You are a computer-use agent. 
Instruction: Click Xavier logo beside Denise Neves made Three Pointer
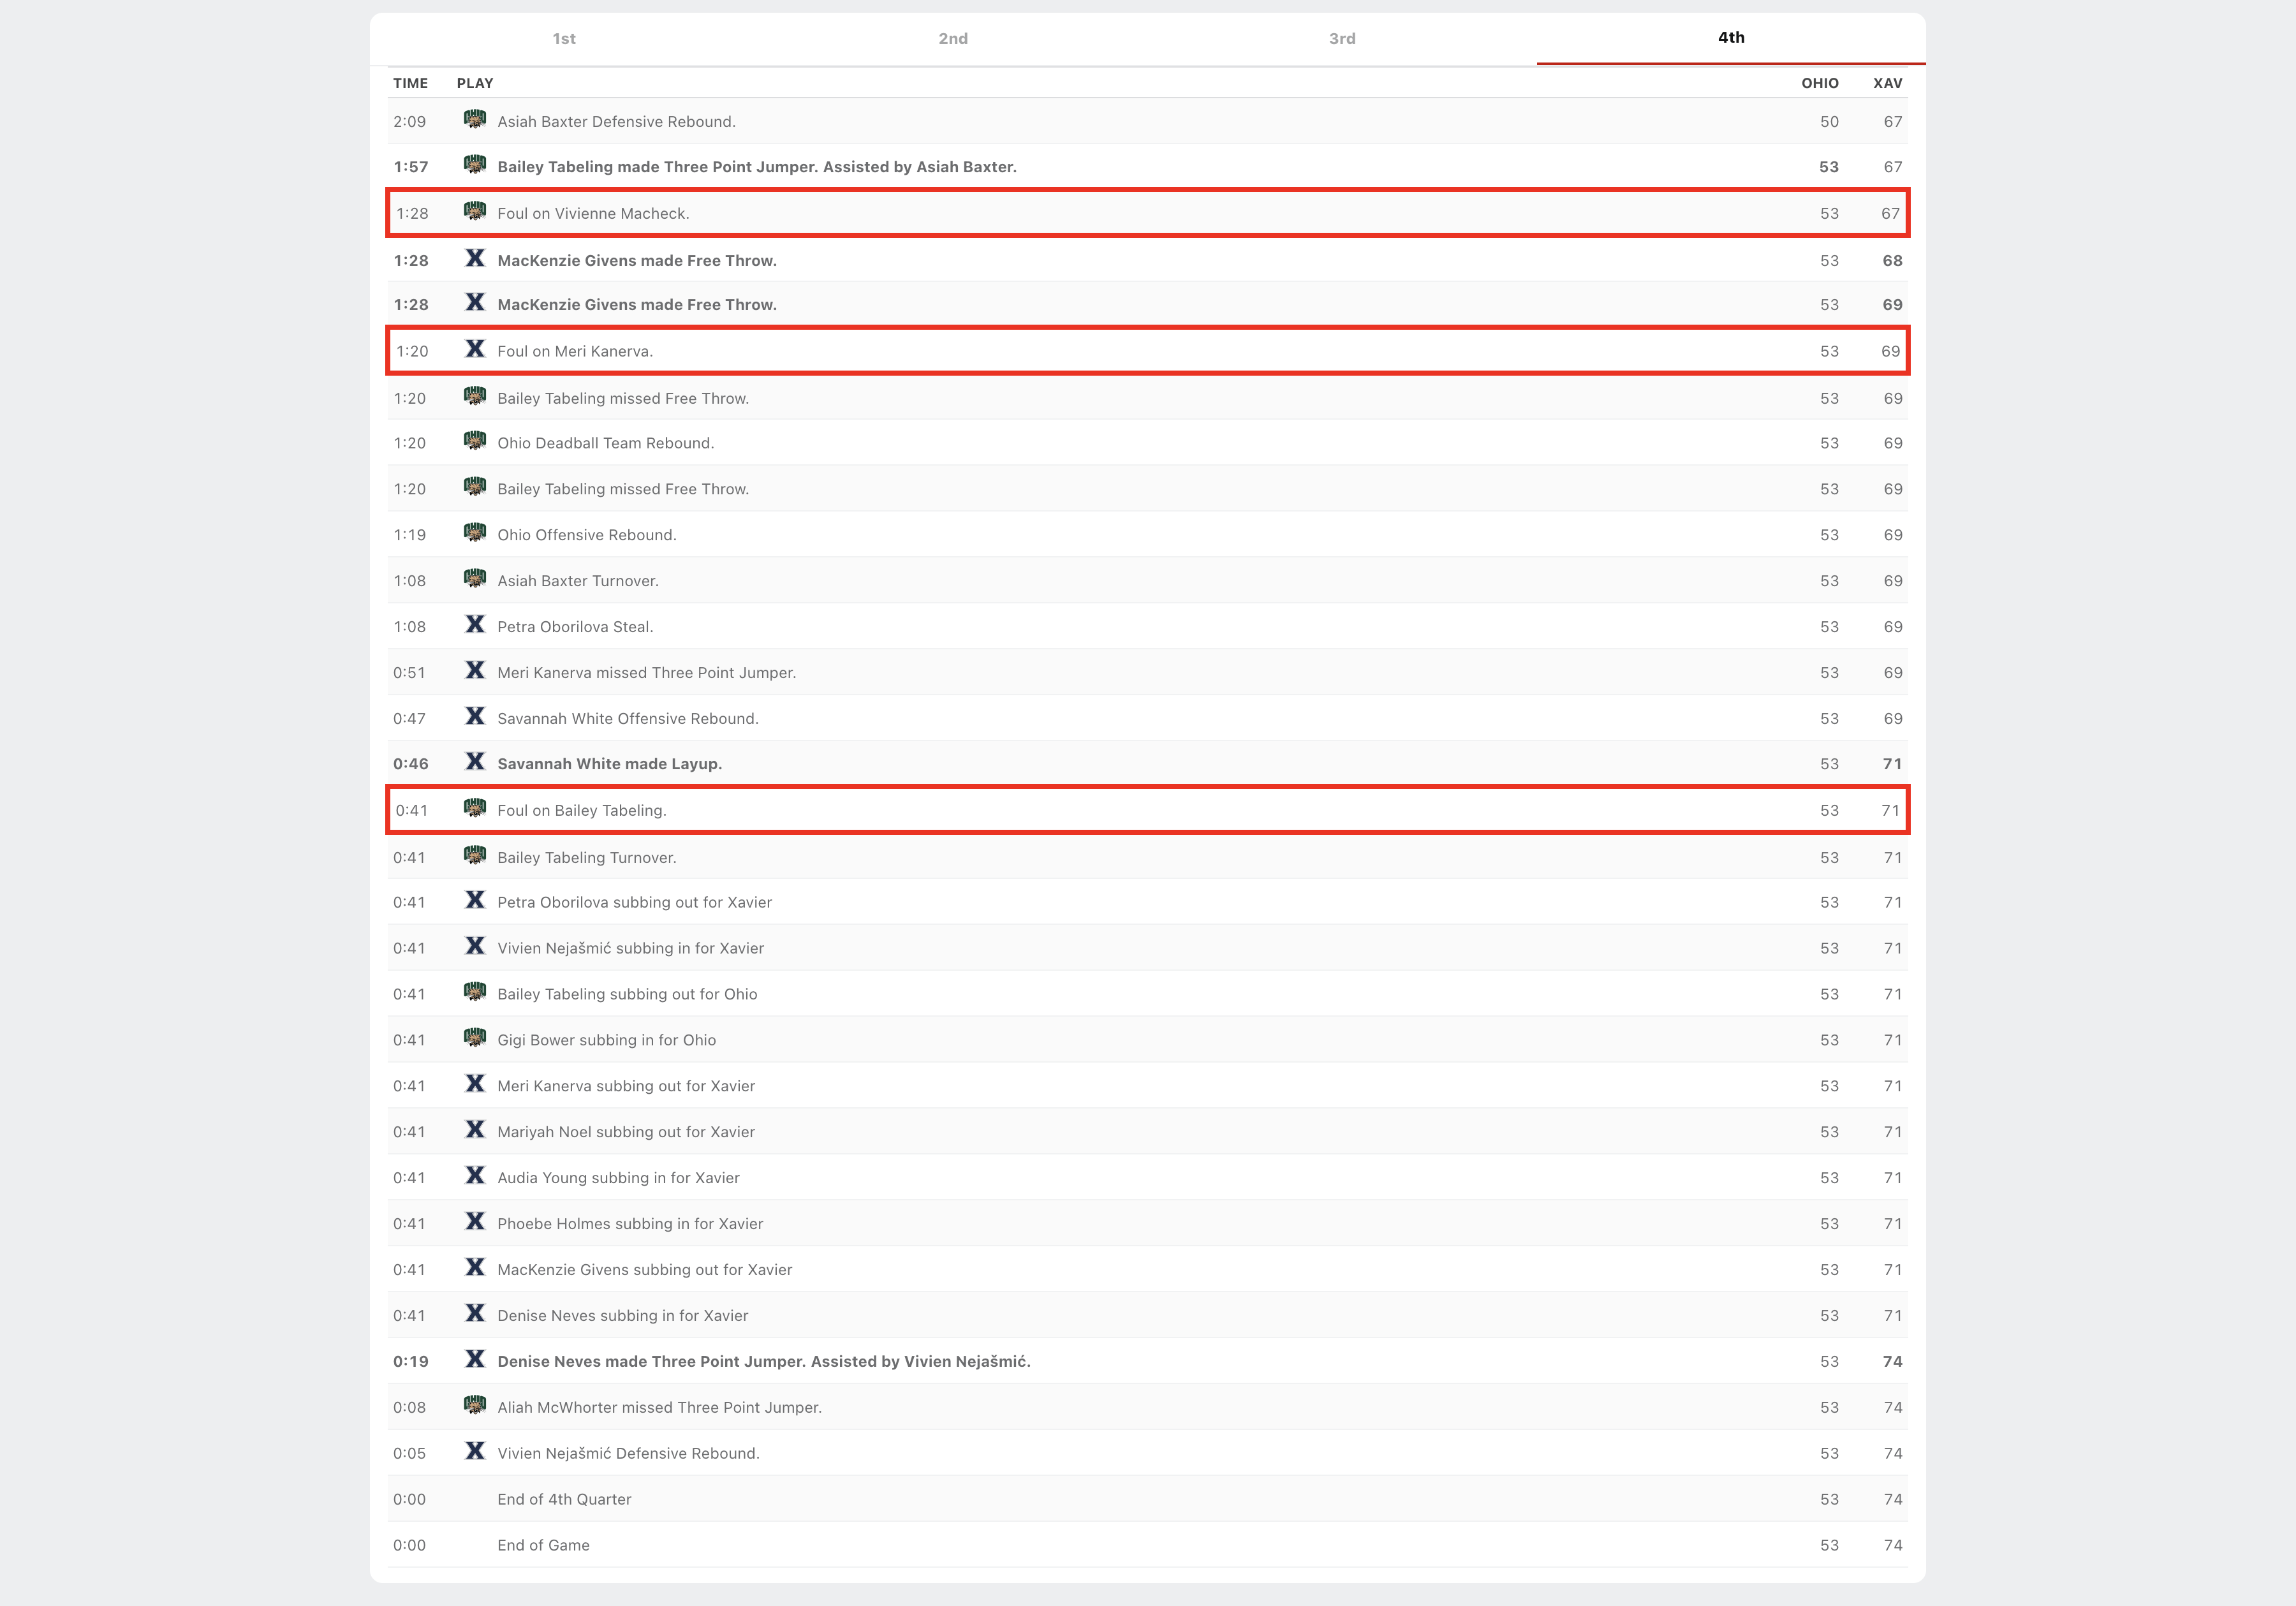[x=475, y=1360]
